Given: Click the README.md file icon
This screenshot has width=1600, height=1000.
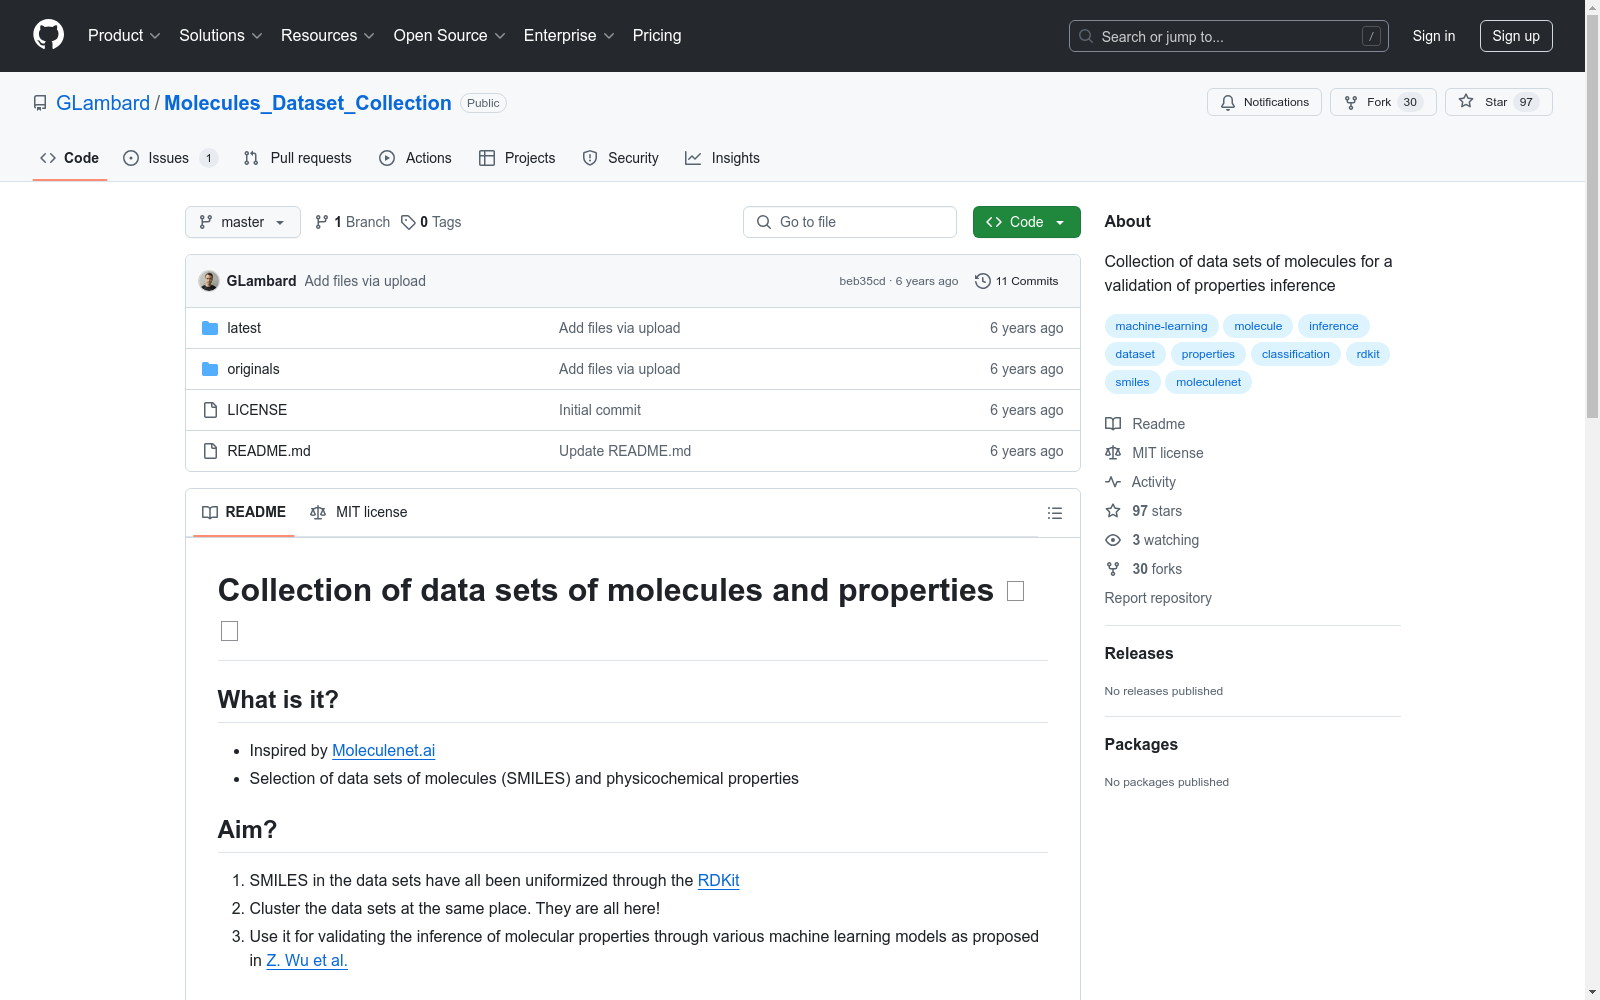Looking at the screenshot, I should pyautogui.click(x=210, y=451).
